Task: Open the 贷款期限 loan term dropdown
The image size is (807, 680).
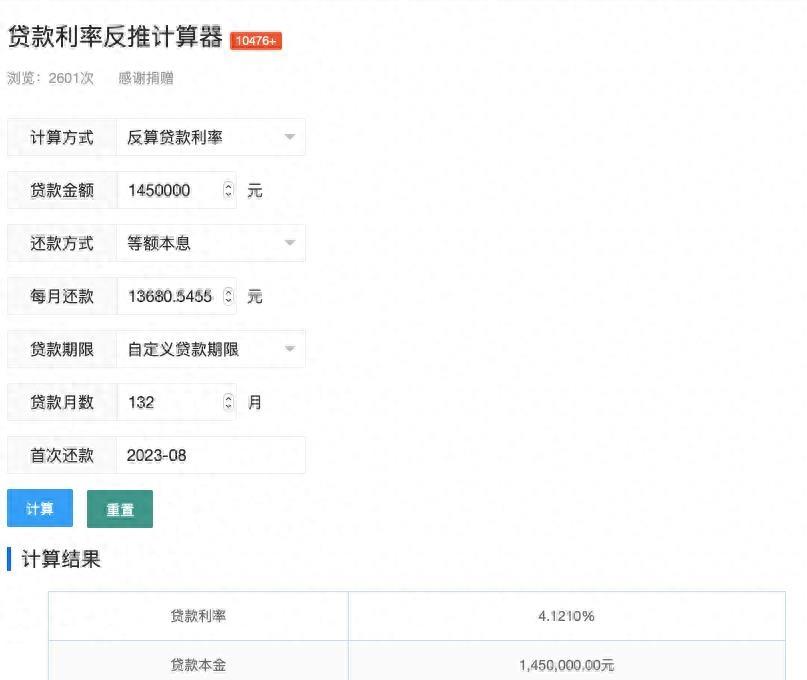Action: point(210,349)
